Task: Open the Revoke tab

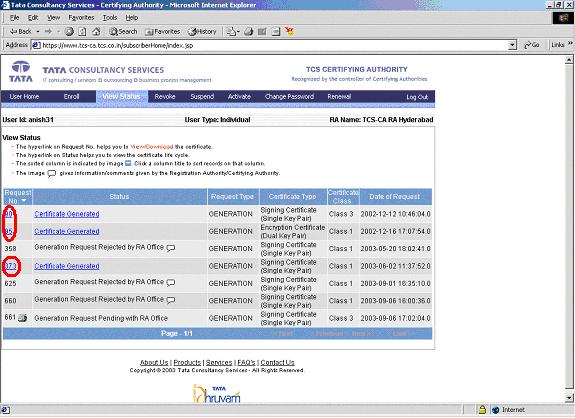Action: (165, 96)
